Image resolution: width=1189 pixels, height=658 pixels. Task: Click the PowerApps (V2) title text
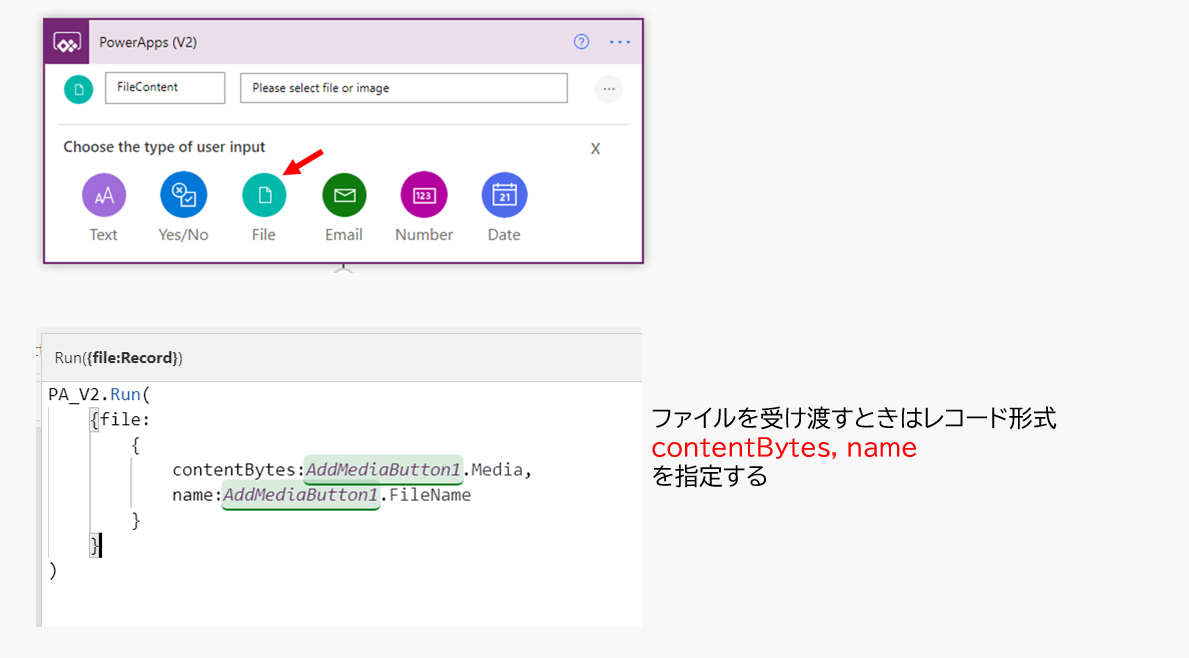click(148, 42)
